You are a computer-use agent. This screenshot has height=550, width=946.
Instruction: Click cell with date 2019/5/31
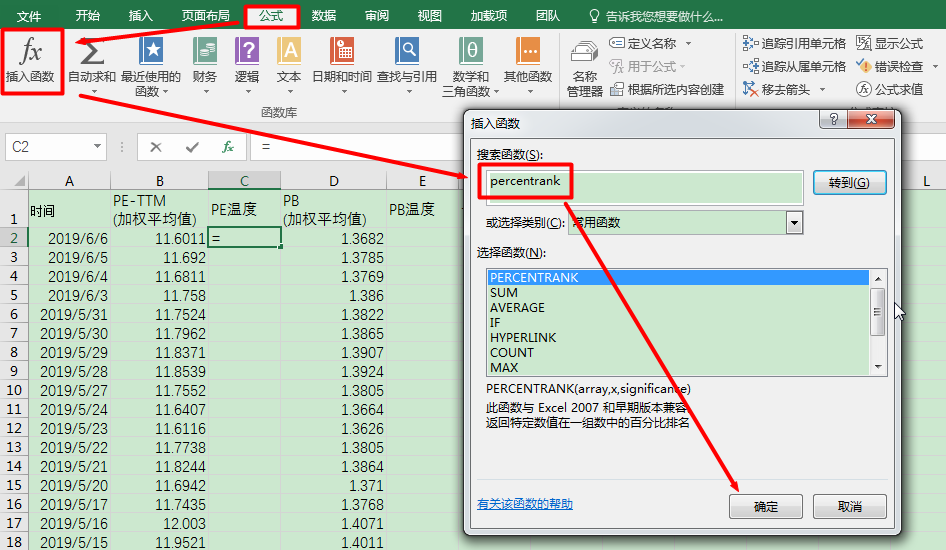coord(69,314)
